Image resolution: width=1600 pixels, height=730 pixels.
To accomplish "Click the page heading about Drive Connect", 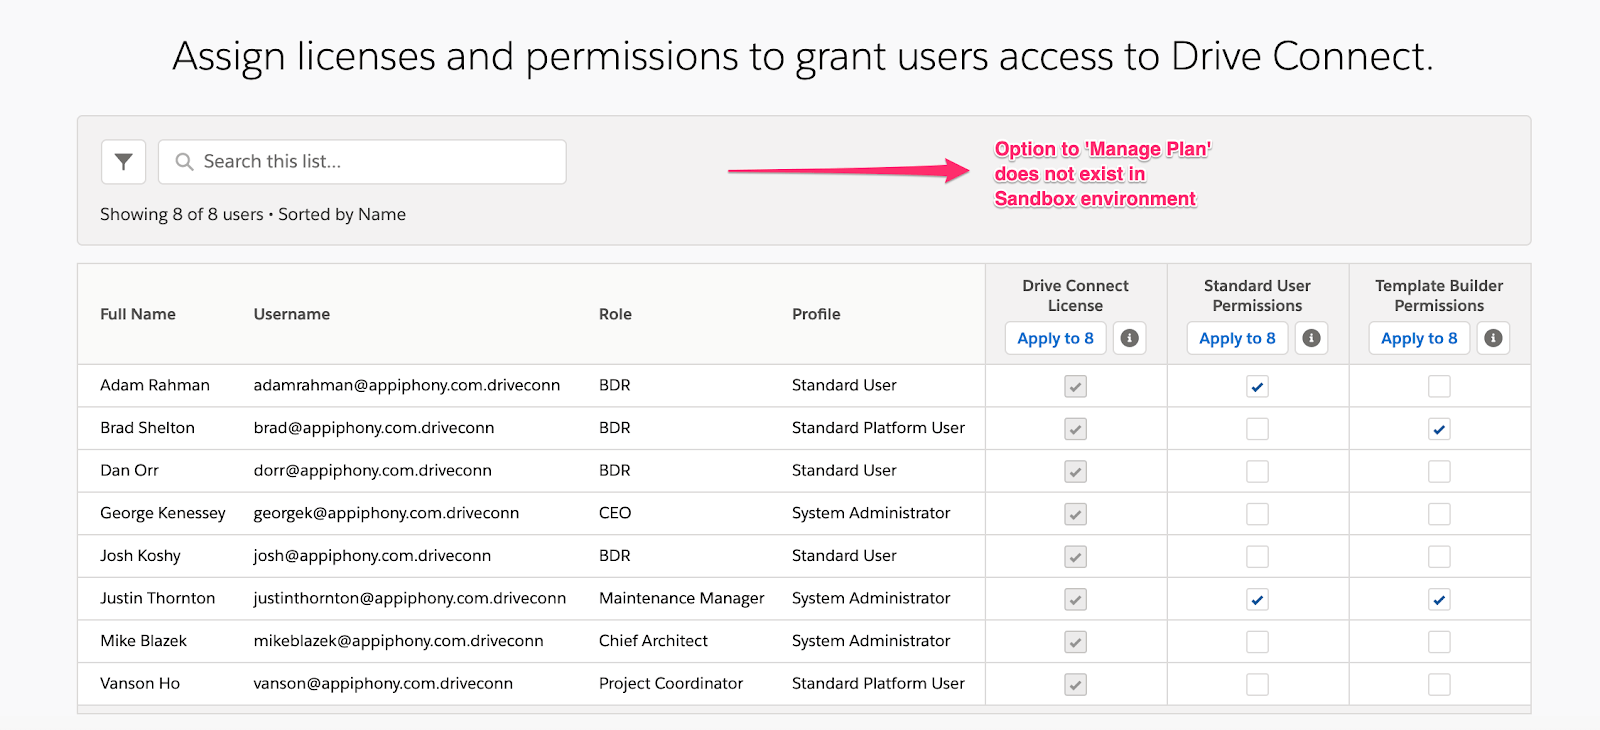I will coord(803,57).
